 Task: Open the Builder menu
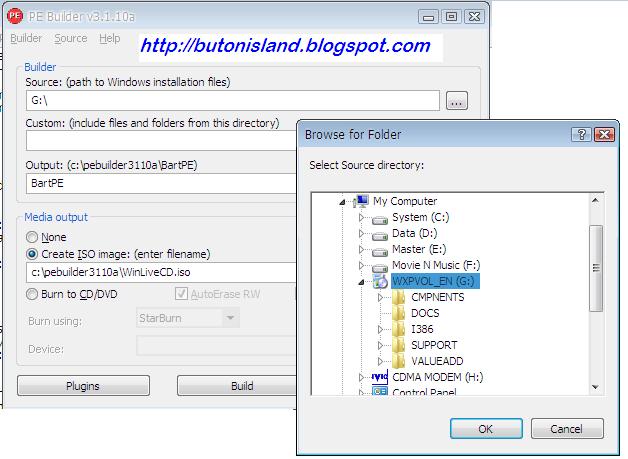(26, 38)
